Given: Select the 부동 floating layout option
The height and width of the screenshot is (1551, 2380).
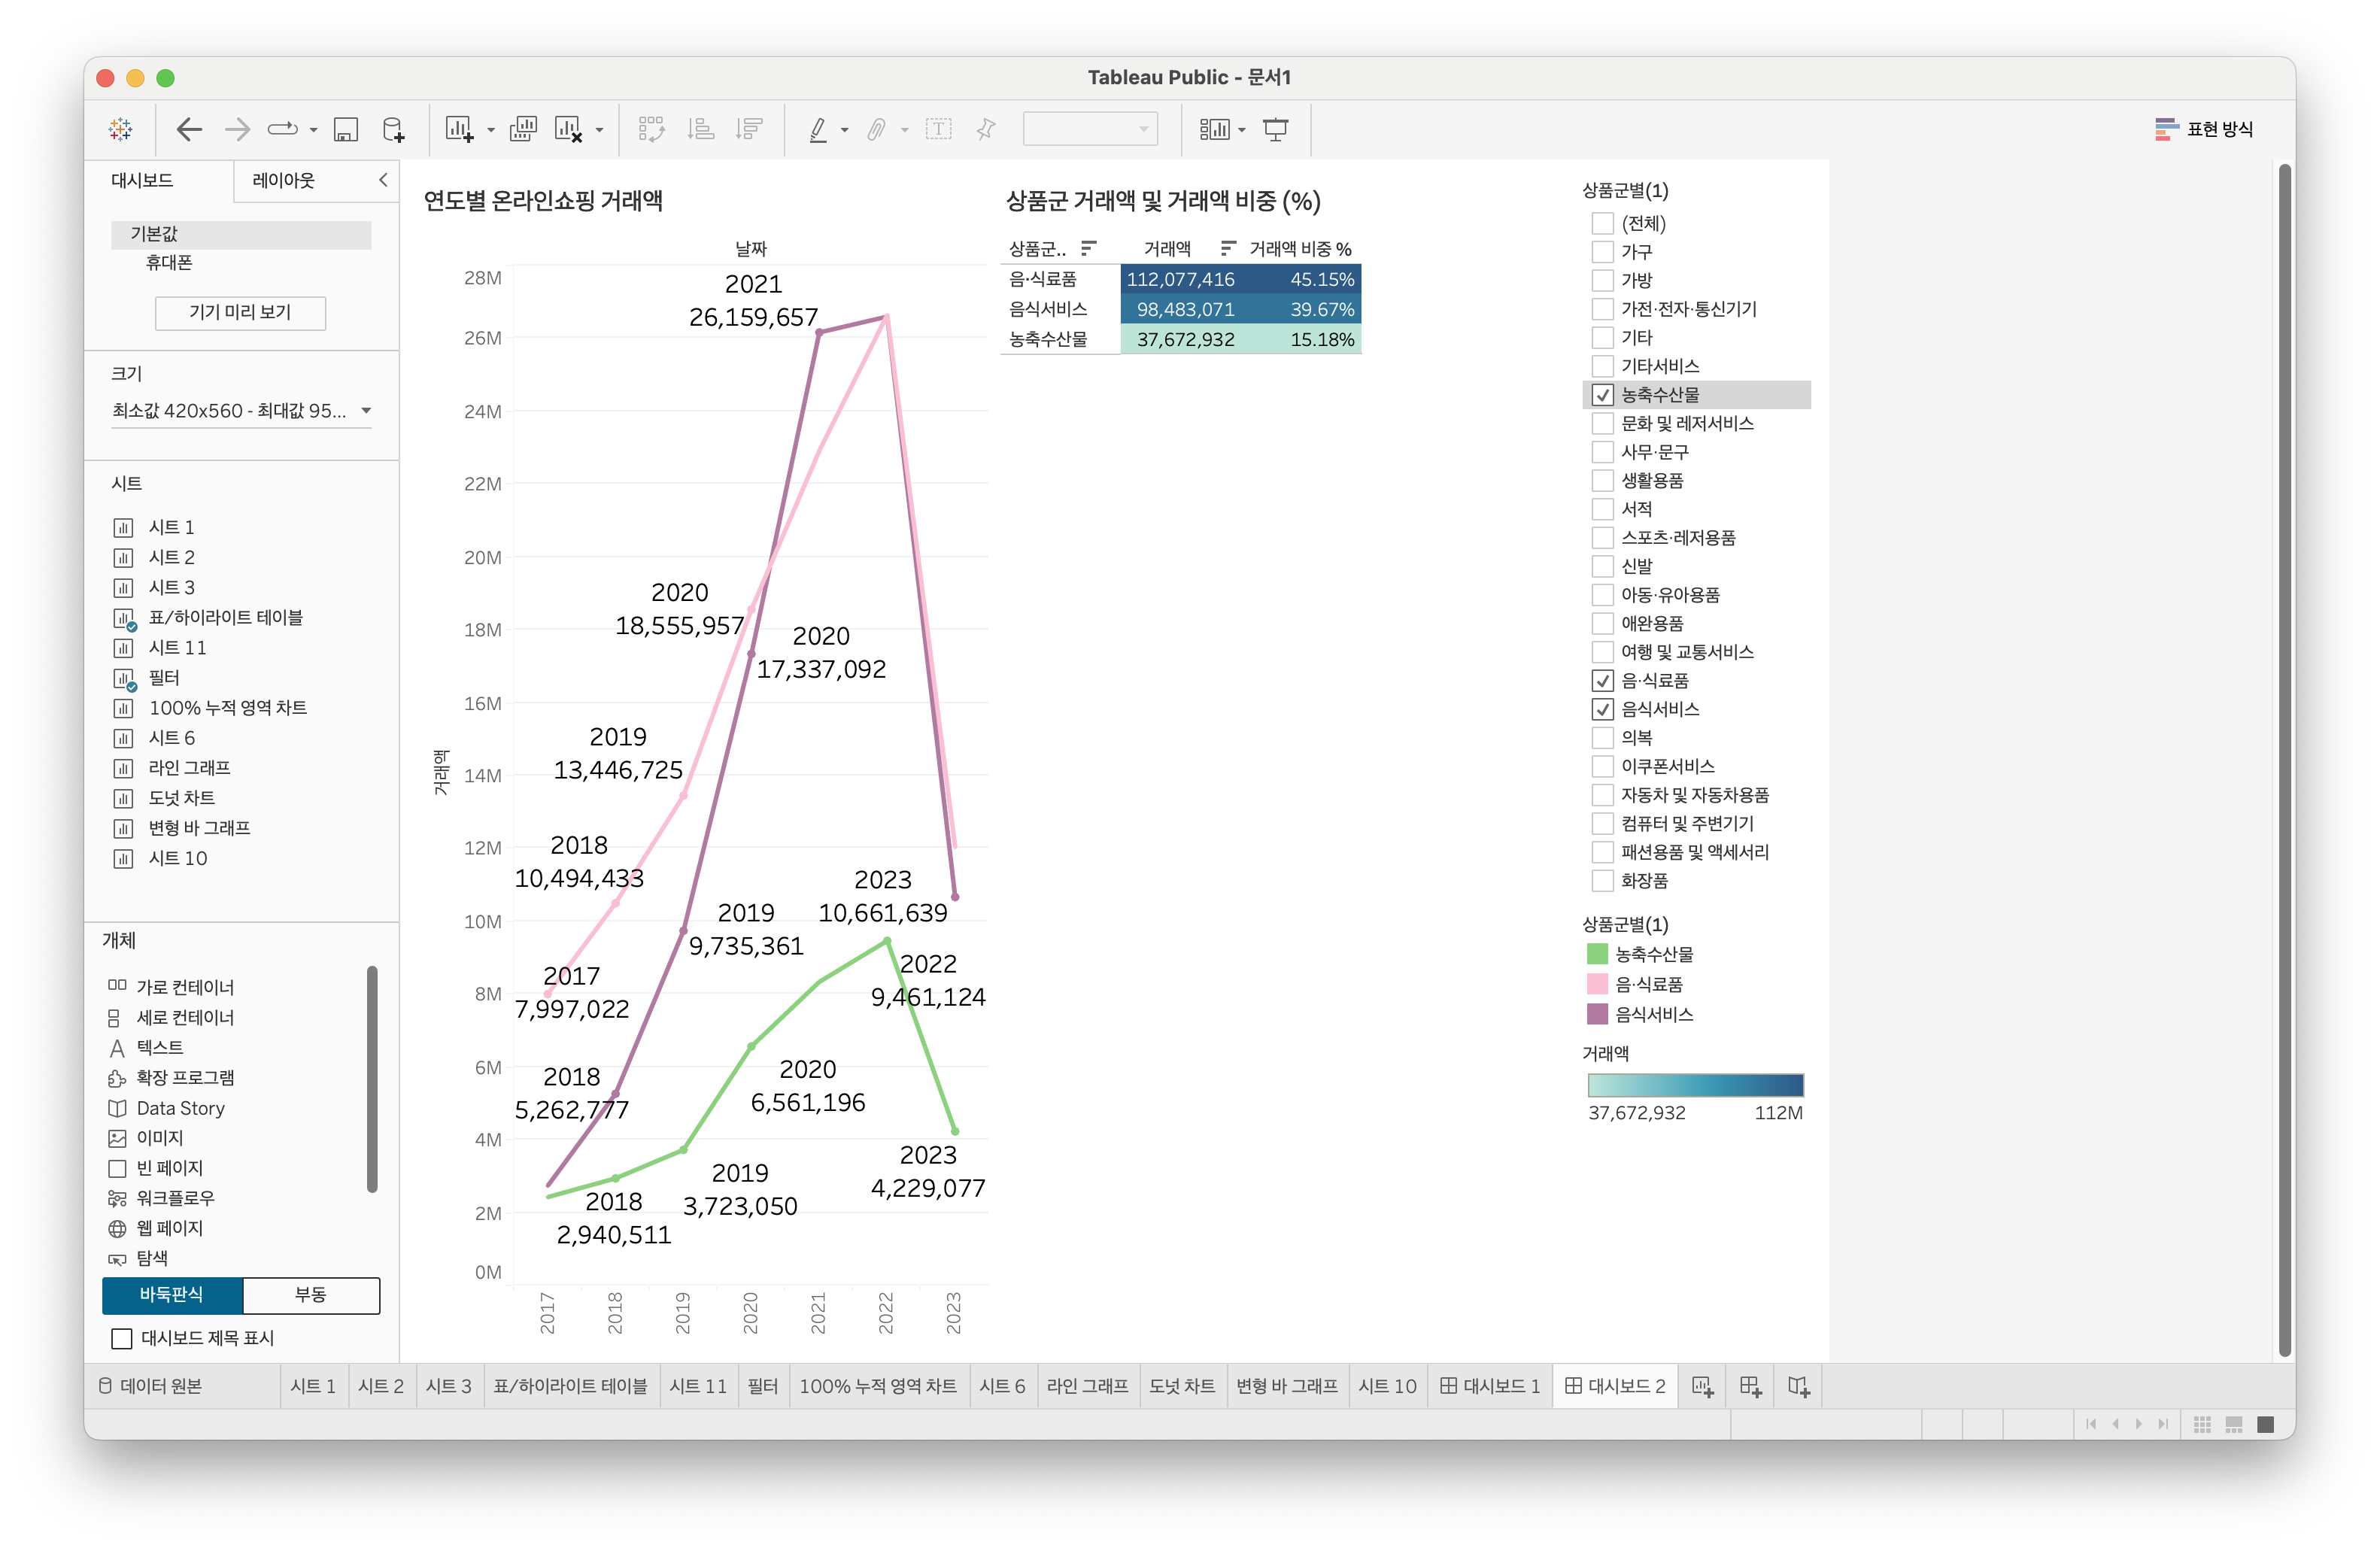Looking at the screenshot, I should click(310, 1294).
